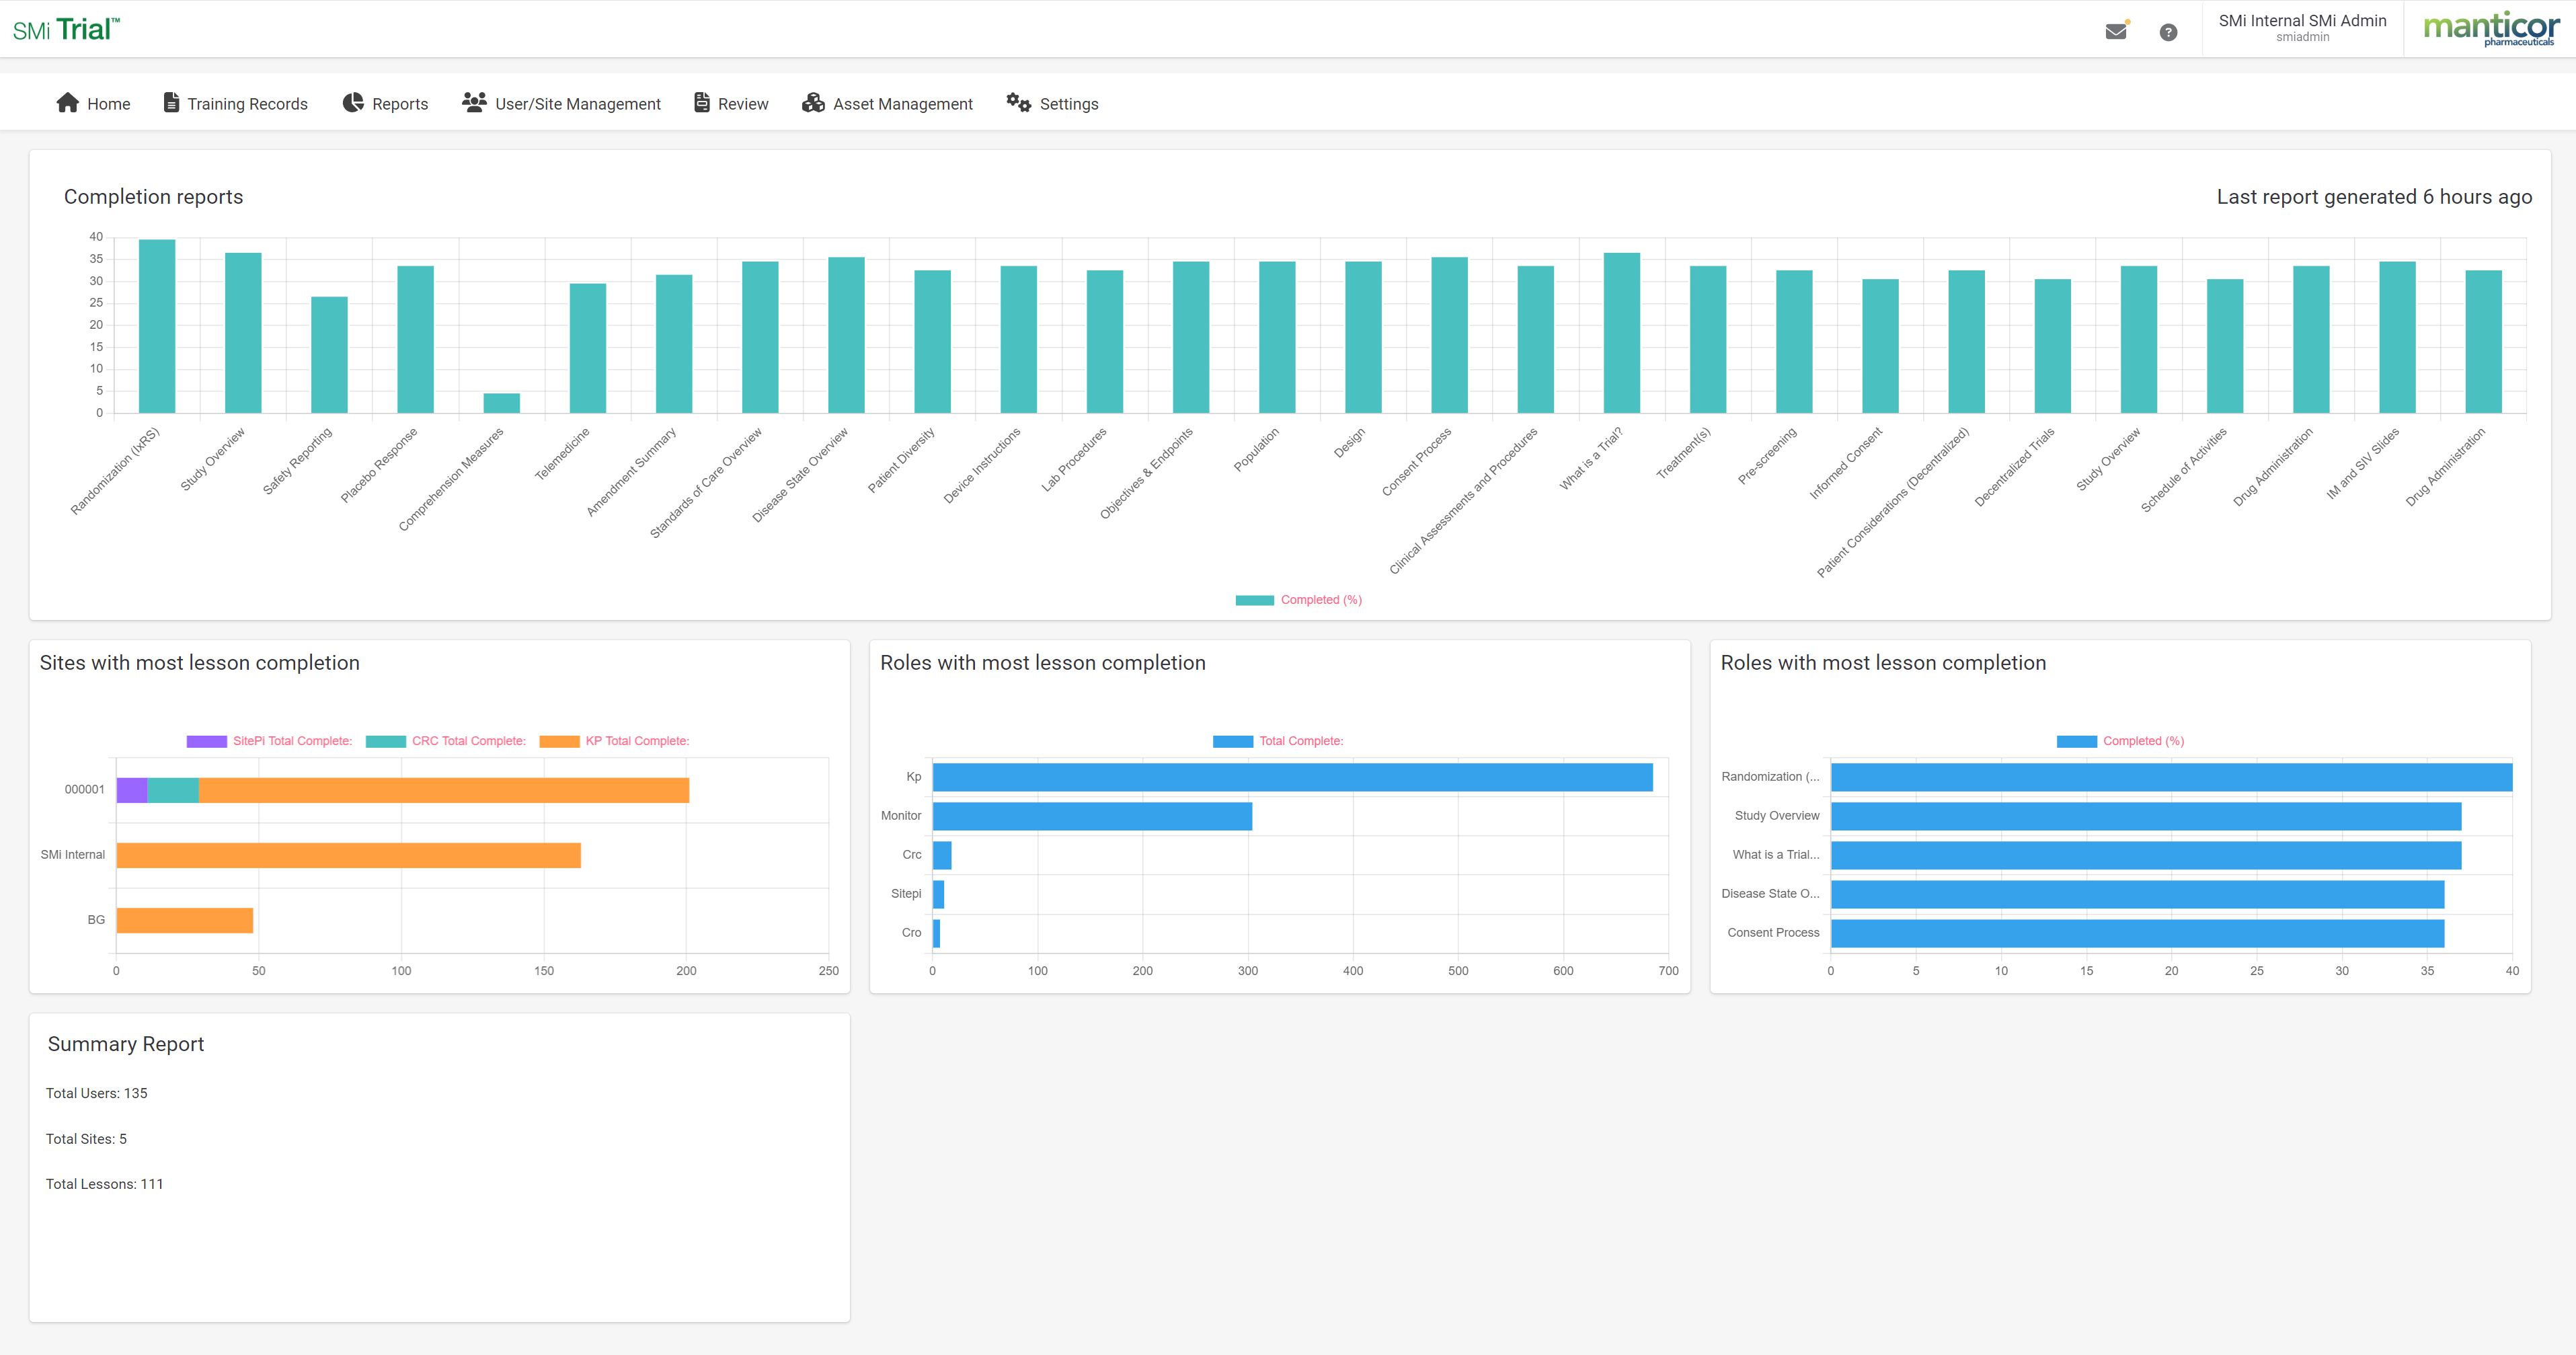Open the Training Records menu item
Viewport: 2576px width, 1355px height.
click(247, 104)
